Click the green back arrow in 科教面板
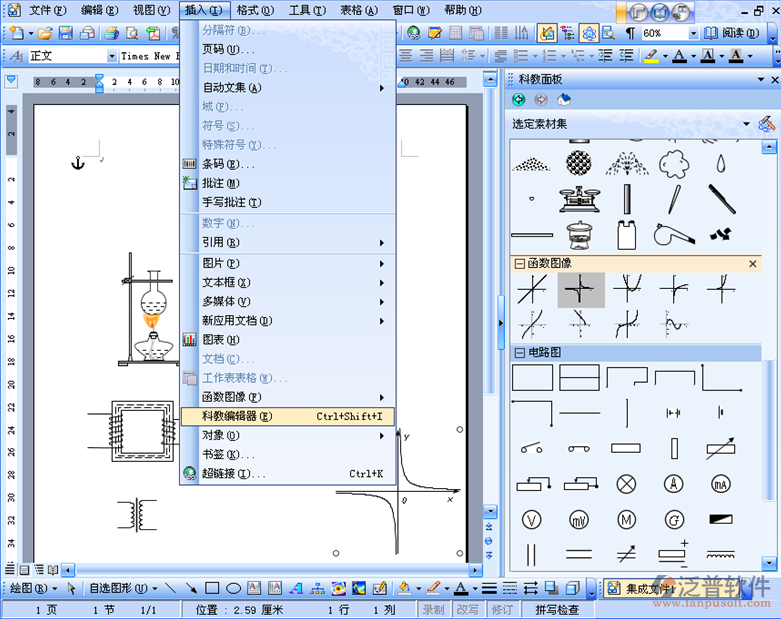 pyautogui.click(x=518, y=99)
